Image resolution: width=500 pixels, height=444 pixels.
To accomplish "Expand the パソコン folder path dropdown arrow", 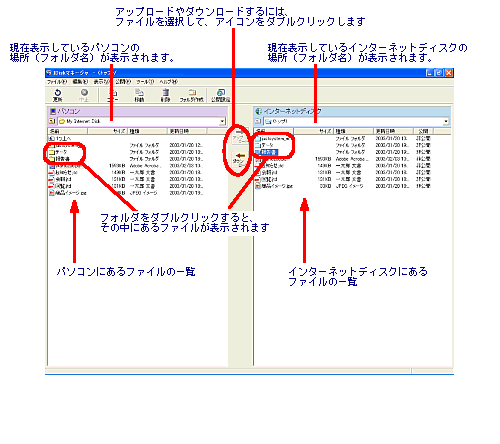I will pos(222,121).
